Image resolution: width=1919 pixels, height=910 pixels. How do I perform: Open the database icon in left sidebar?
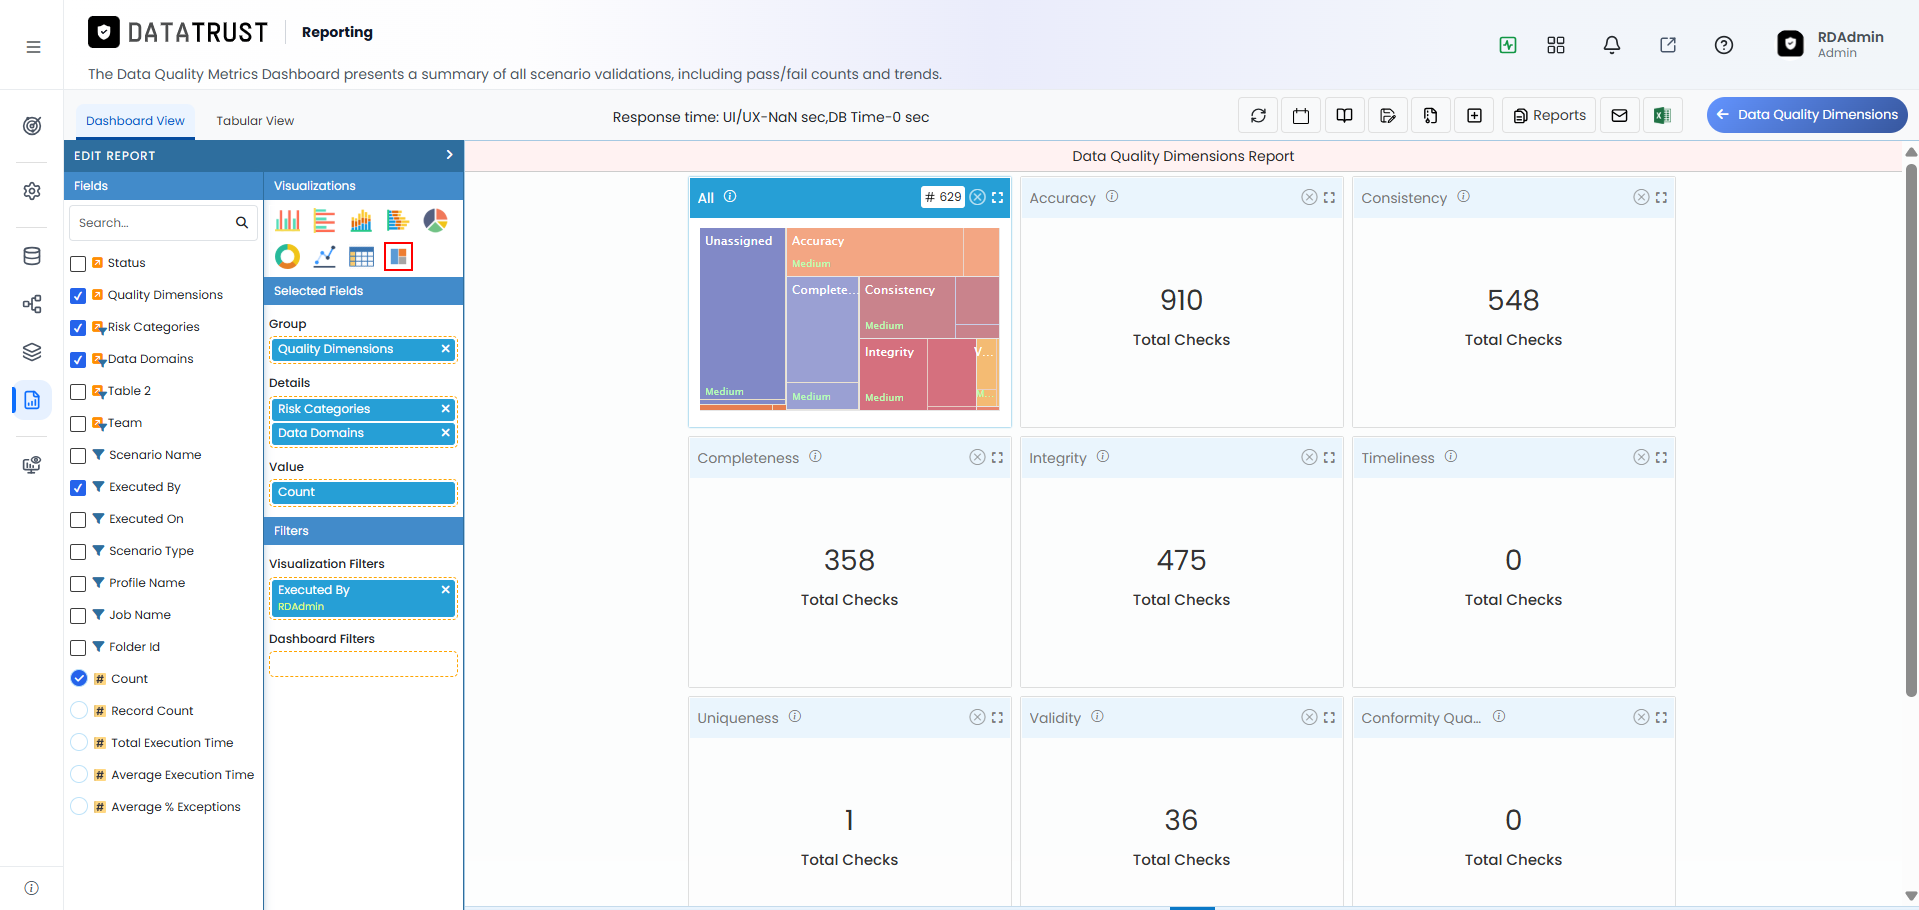32,256
